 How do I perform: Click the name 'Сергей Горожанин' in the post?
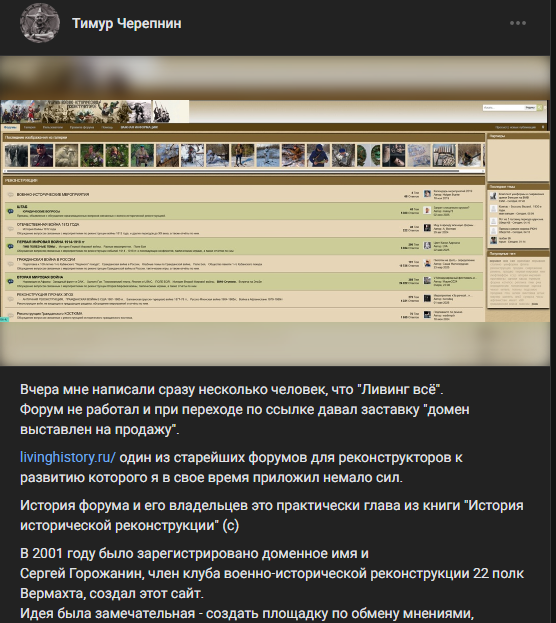tap(81, 573)
